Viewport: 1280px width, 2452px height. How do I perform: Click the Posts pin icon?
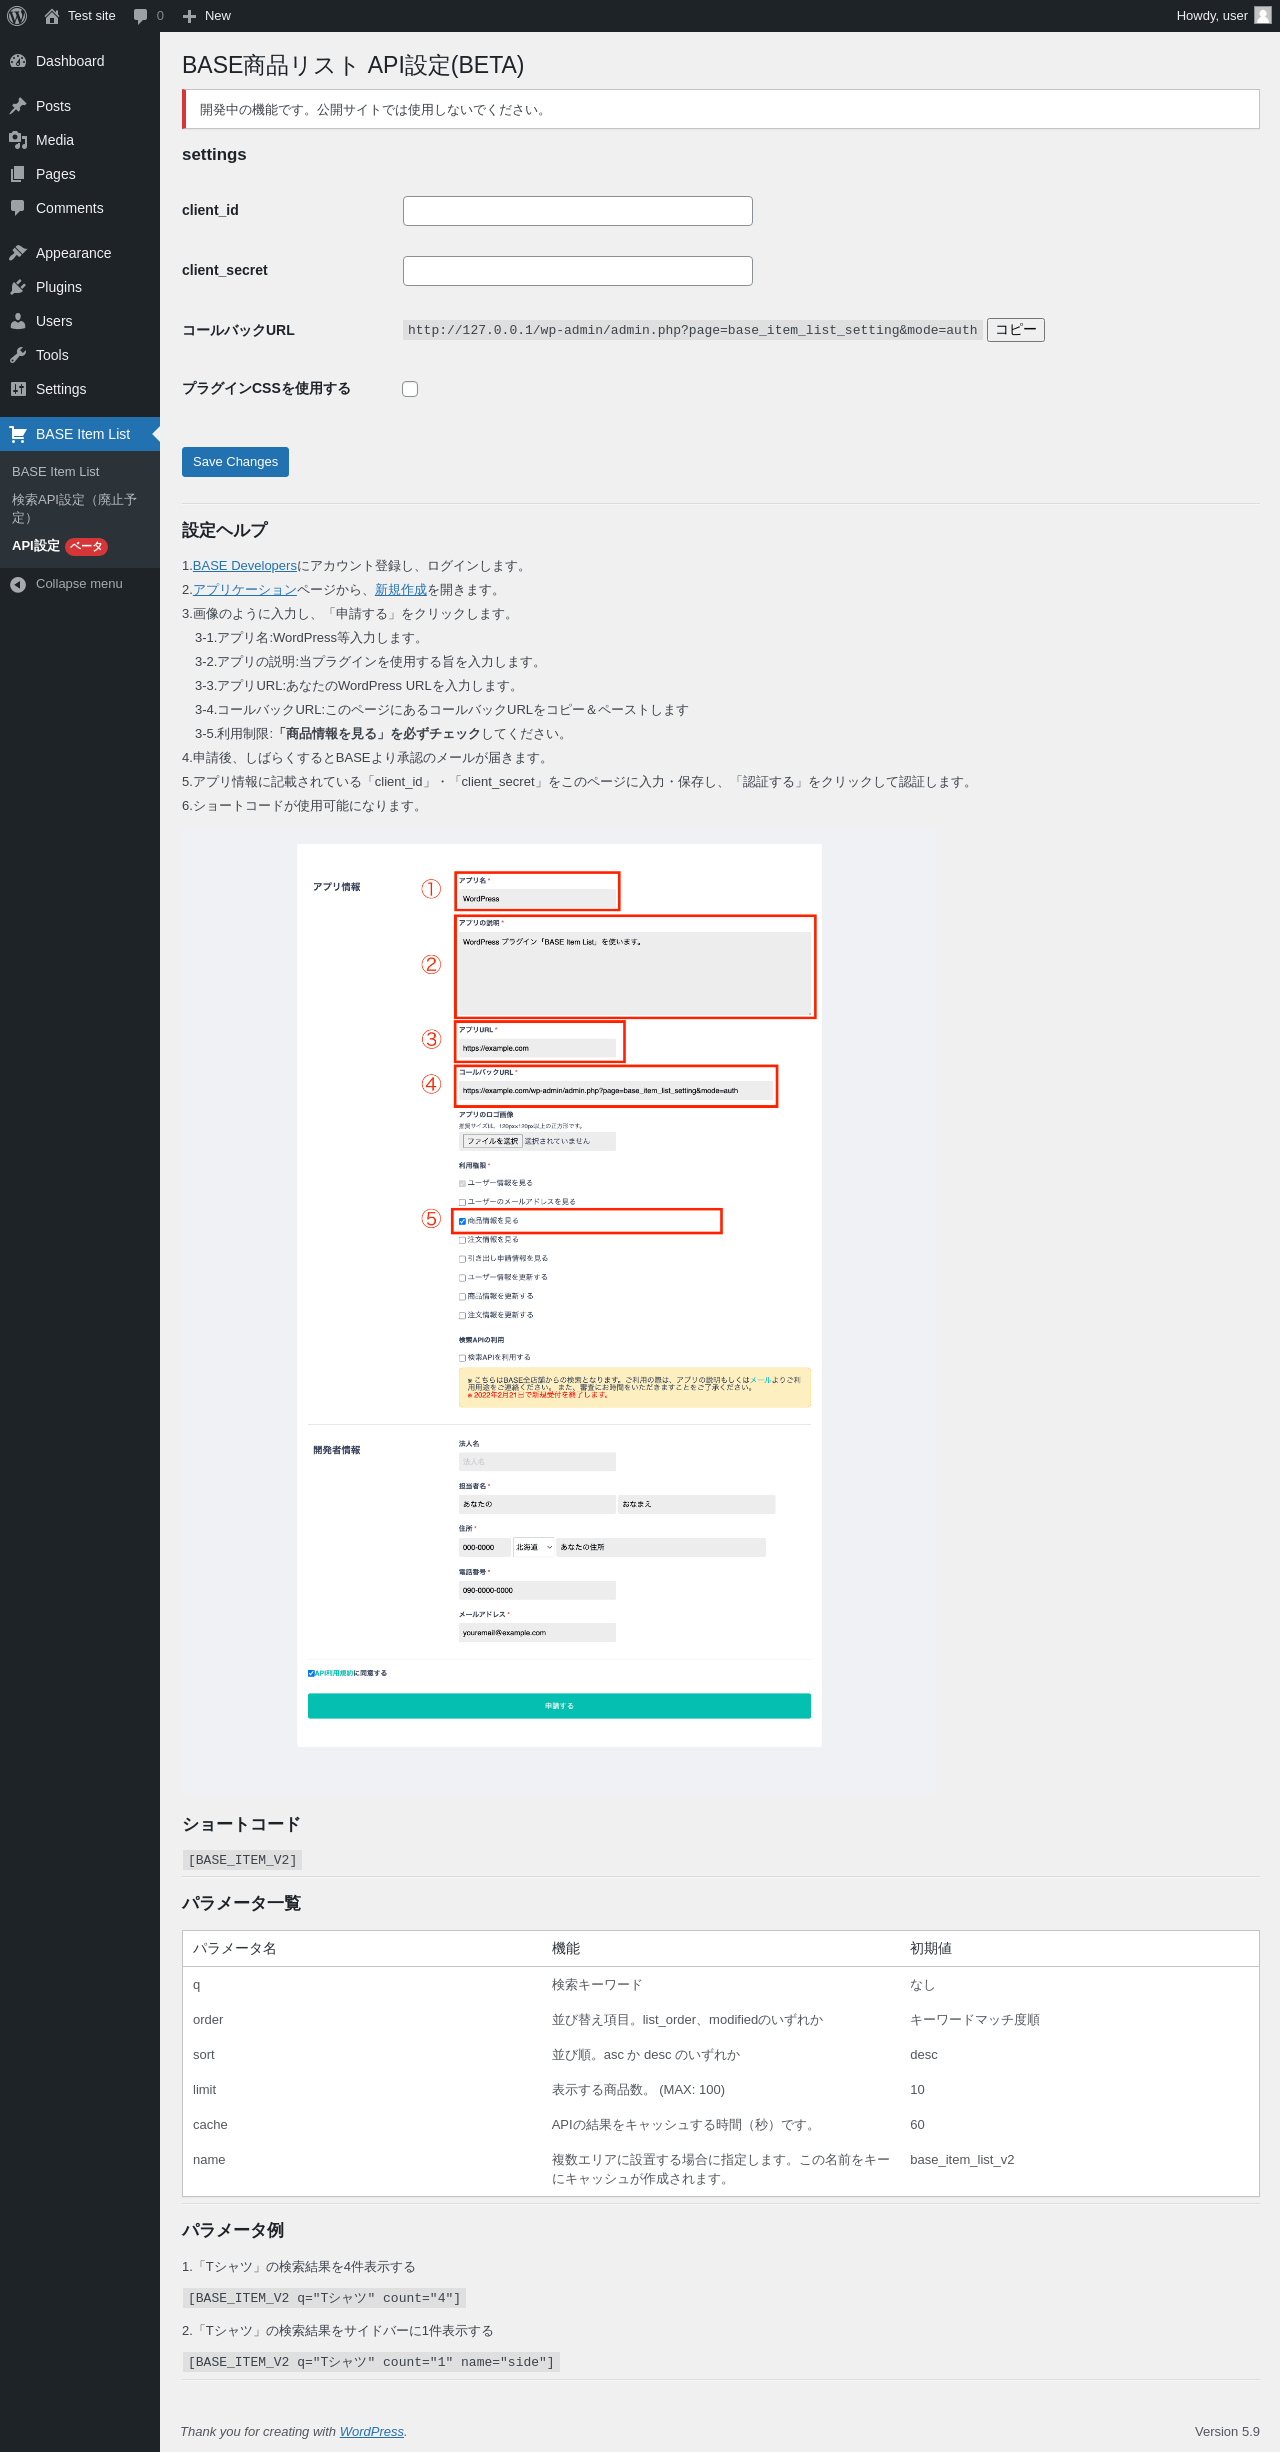18,106
